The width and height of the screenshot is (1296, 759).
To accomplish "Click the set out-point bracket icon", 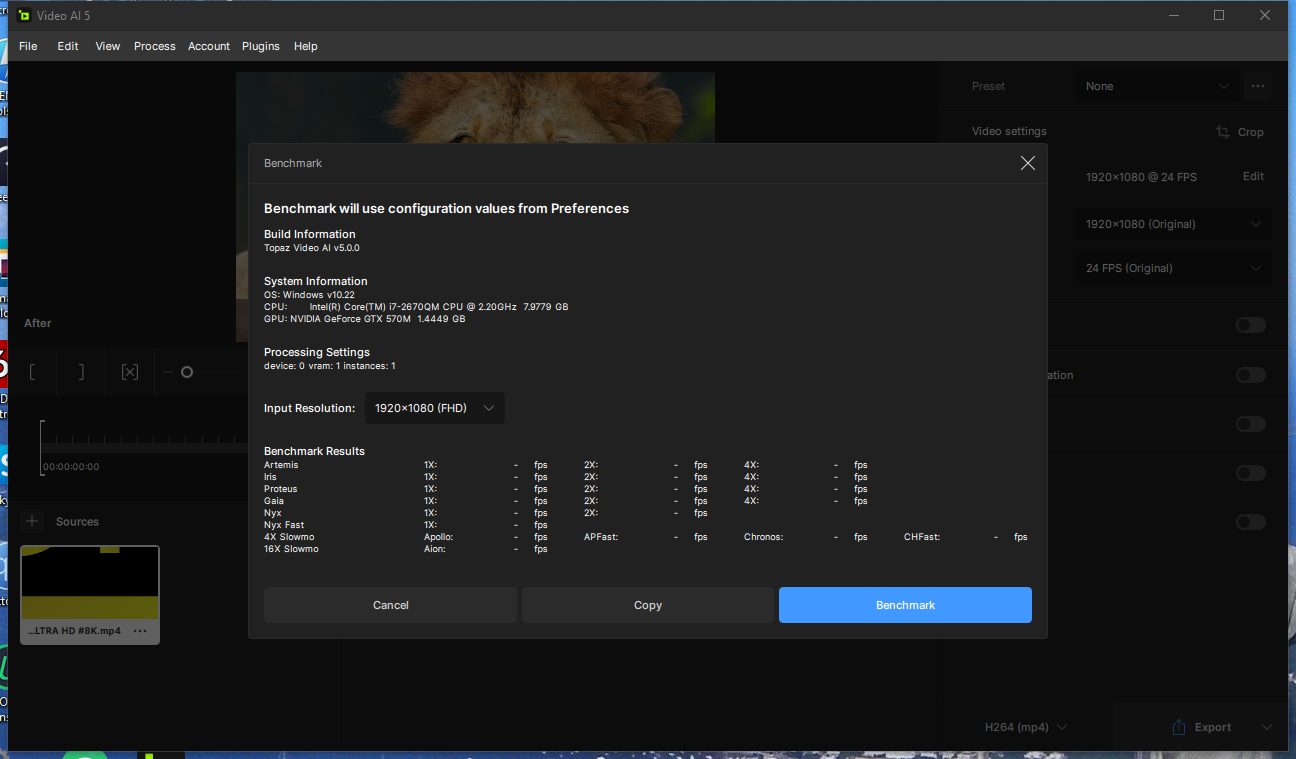I will 81,372.
